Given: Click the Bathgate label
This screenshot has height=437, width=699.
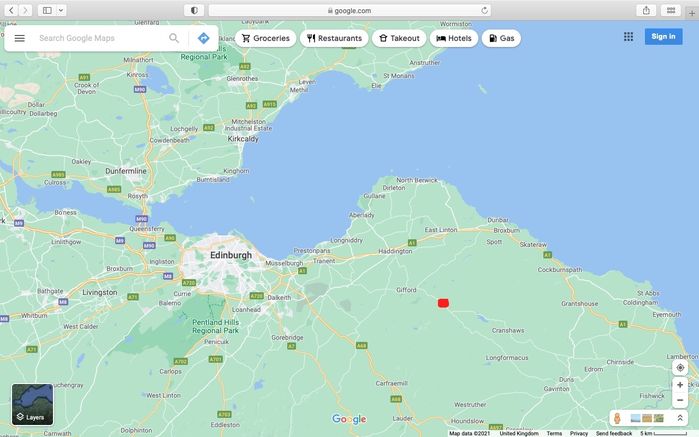Looking at the screenshot, I should click(x=50, y=291).
